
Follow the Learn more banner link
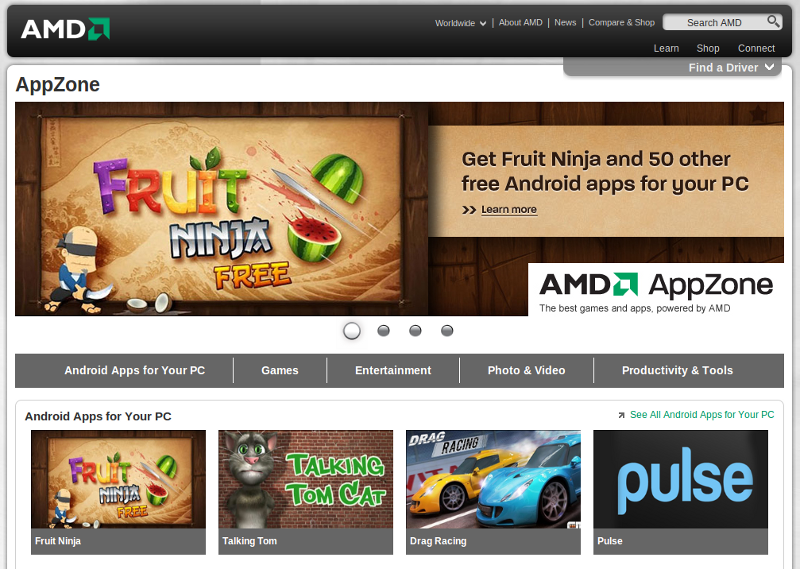tap(509, 210)
